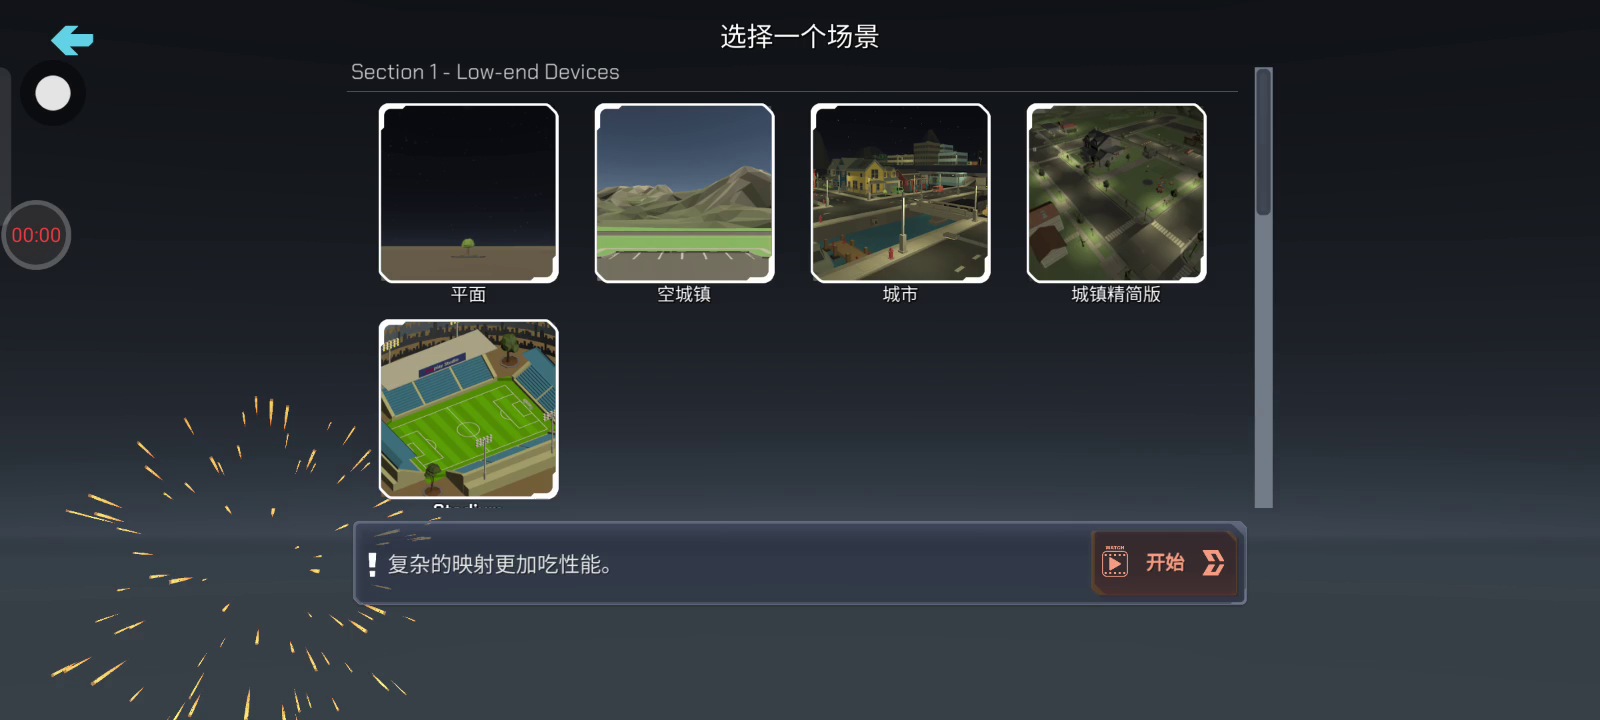Click the double chevron icon on 开始 button
Viewport: 1600px width, 720px height.
click(x=1213, y=563)
